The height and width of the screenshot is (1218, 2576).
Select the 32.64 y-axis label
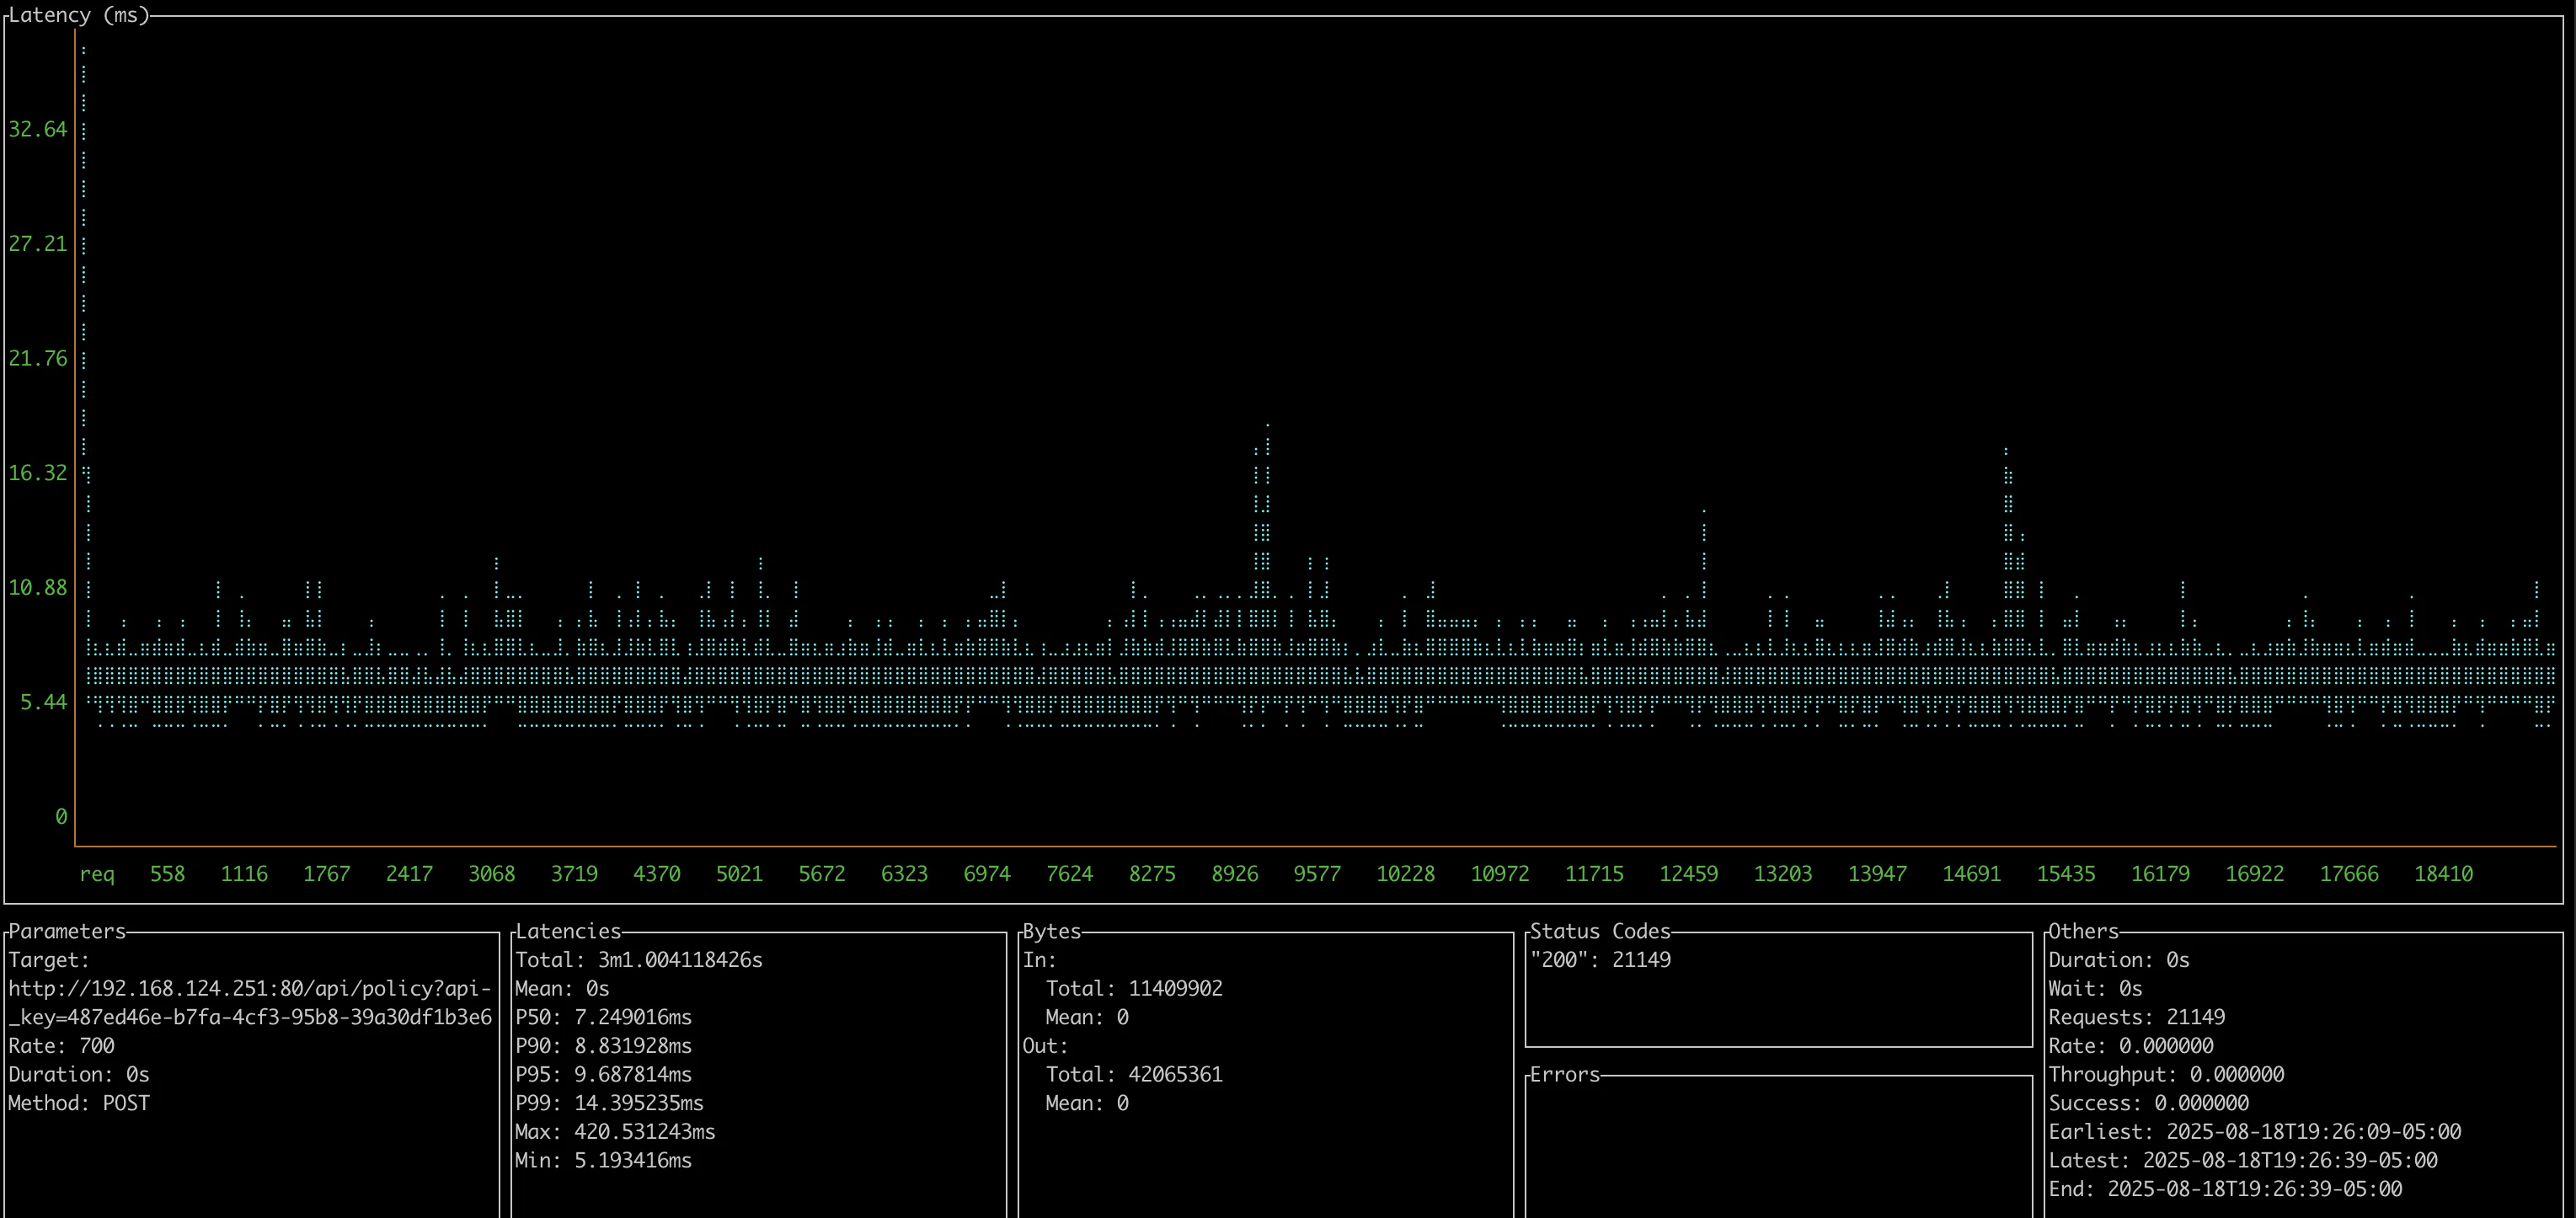(38, 130)
